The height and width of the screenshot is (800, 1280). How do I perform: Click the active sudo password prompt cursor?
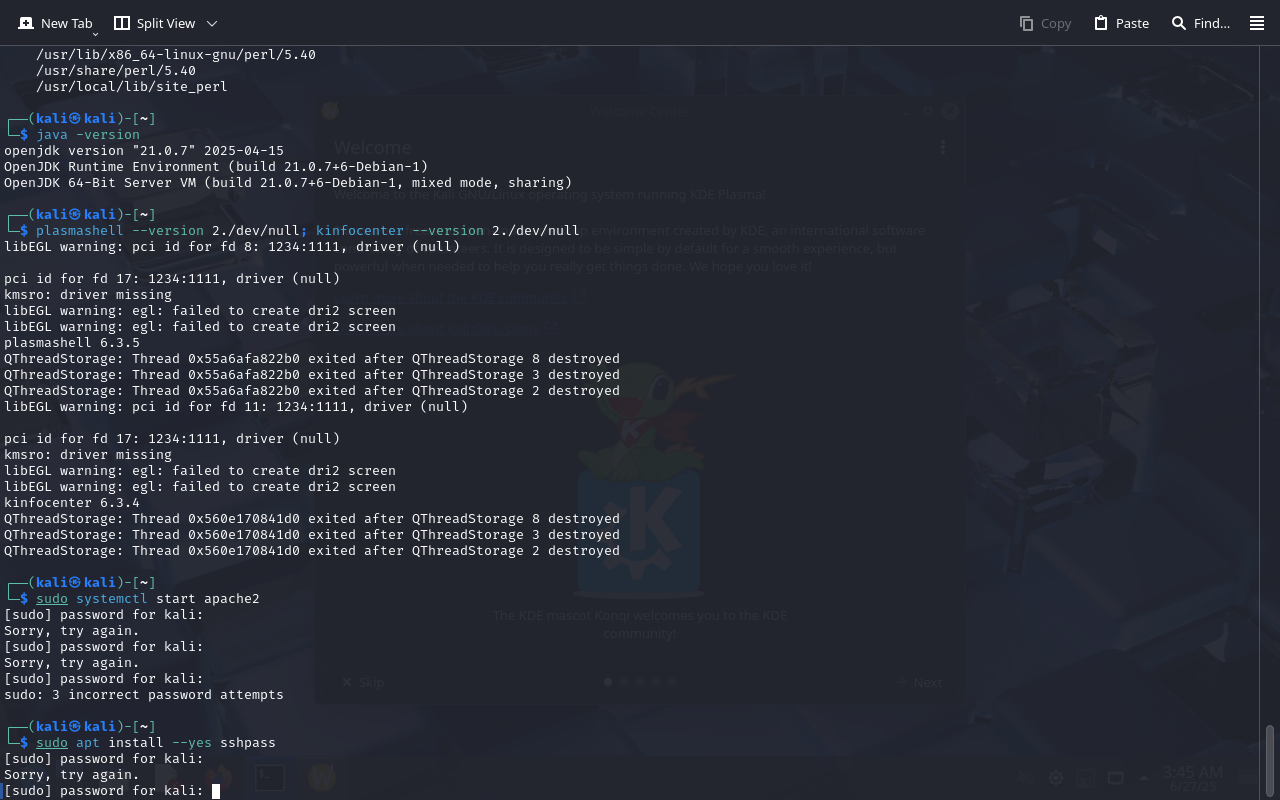coord(216,791)
